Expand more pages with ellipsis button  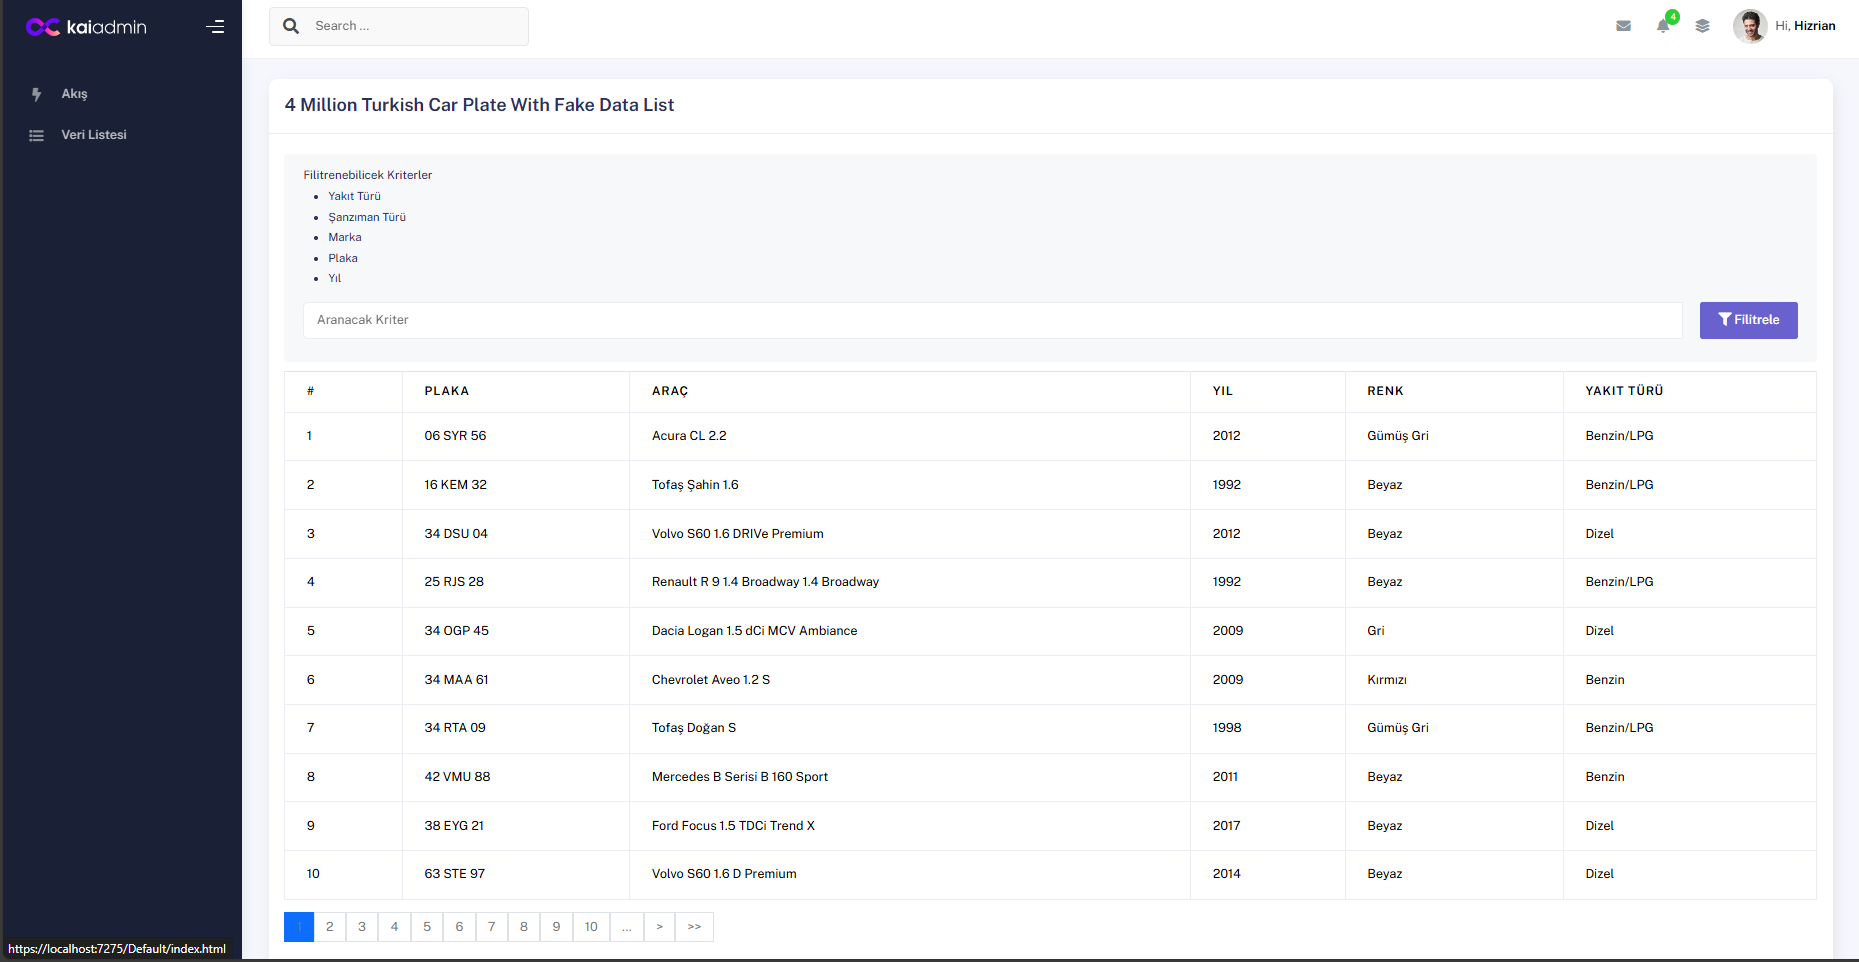626,927
